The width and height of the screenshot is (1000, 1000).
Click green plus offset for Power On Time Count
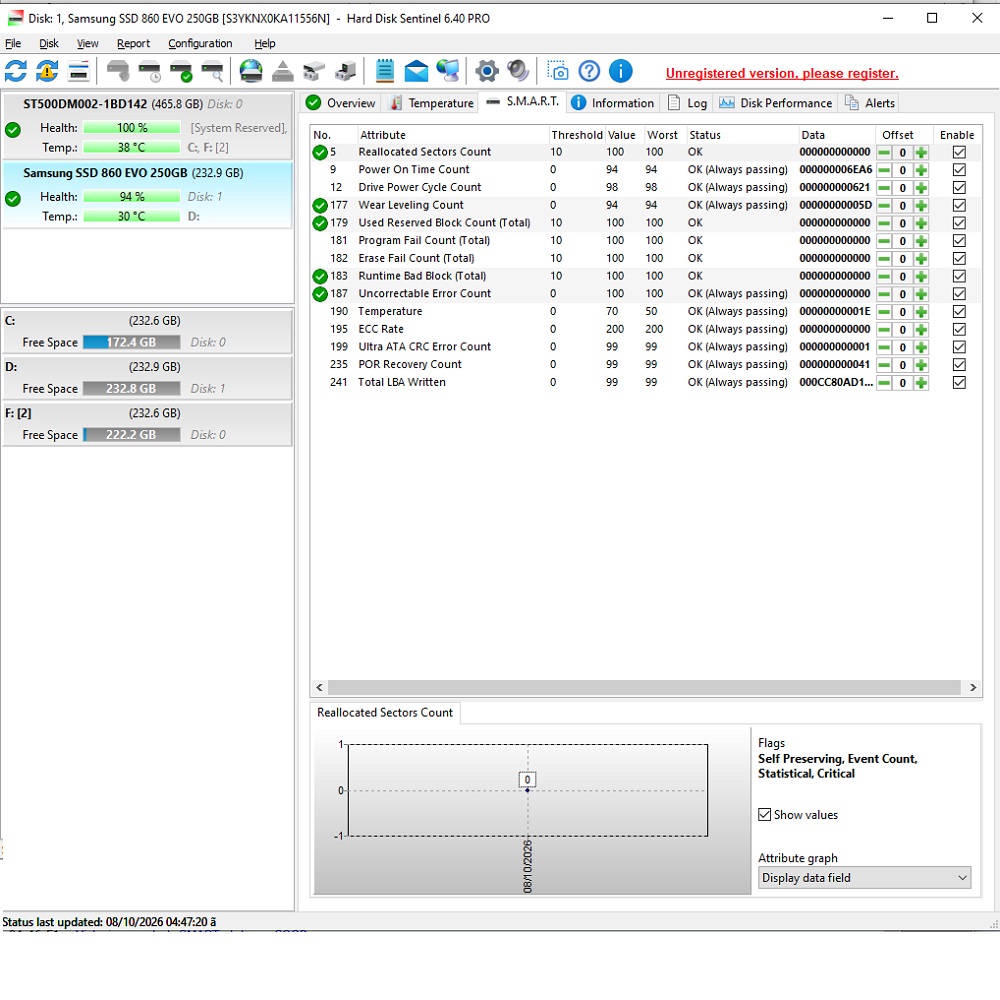[921, 170]
